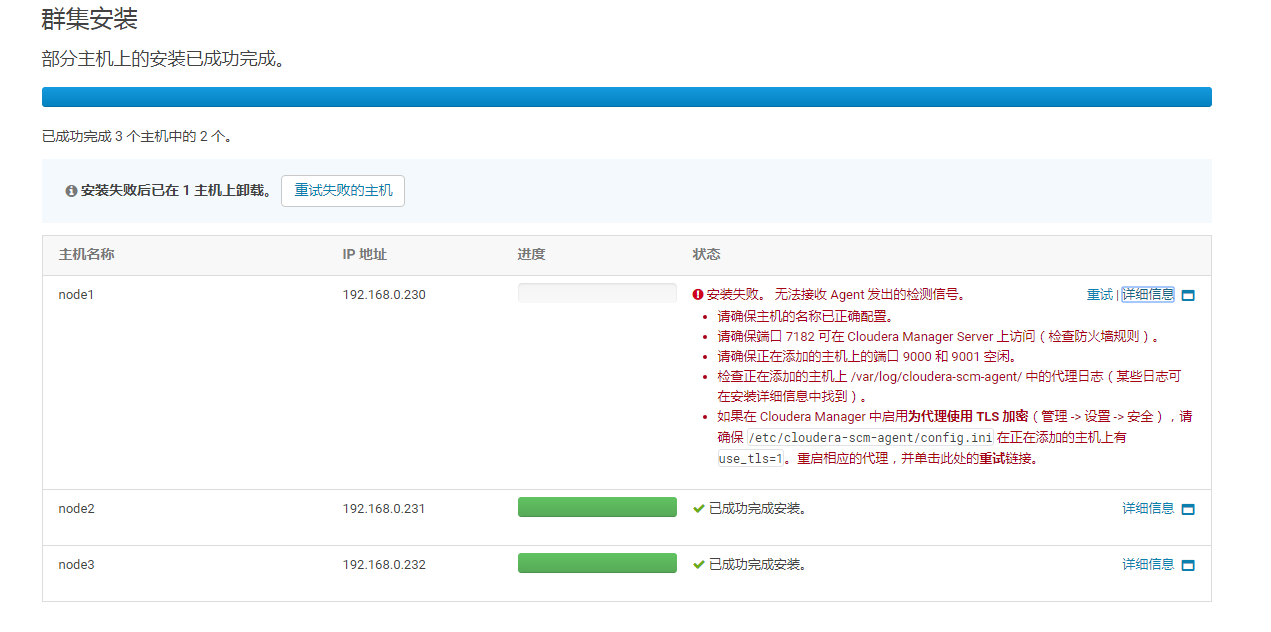The image size is (1271, 632).
Task: Open node1's 详细信息 link
Action: coord(1148,294)
